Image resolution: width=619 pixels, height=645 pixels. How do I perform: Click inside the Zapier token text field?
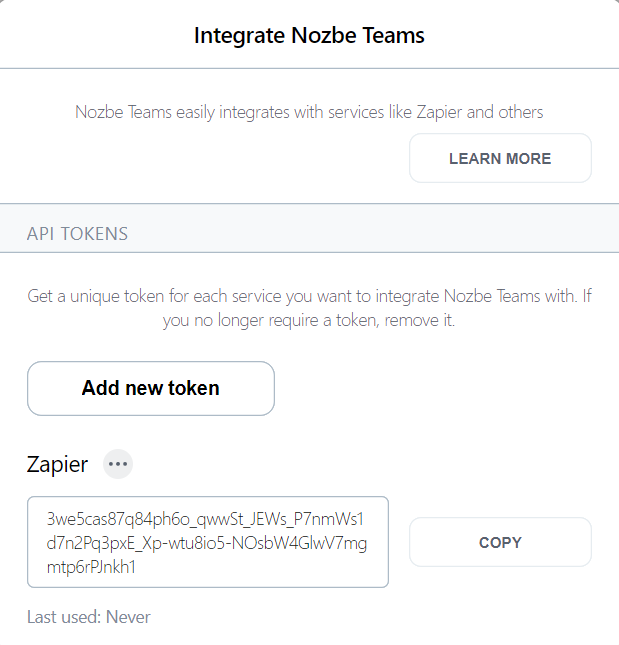(x=208, y=542)
